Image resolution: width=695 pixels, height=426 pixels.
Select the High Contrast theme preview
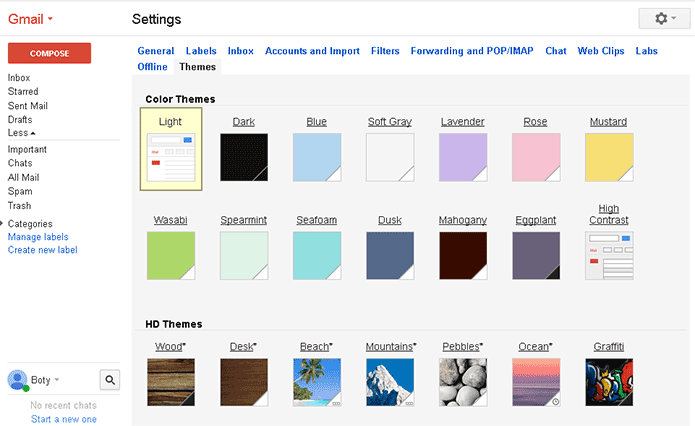[x=609, y=256]
